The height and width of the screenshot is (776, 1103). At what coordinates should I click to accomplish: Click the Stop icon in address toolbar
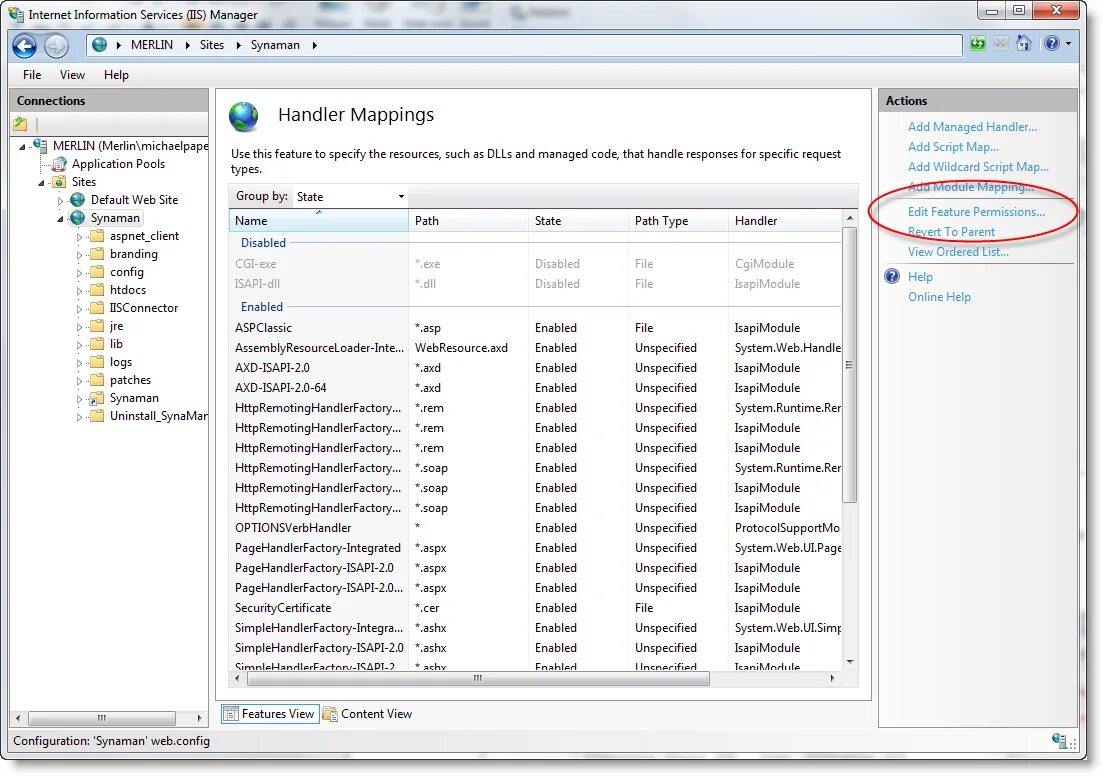click(x=1000, y=44)
